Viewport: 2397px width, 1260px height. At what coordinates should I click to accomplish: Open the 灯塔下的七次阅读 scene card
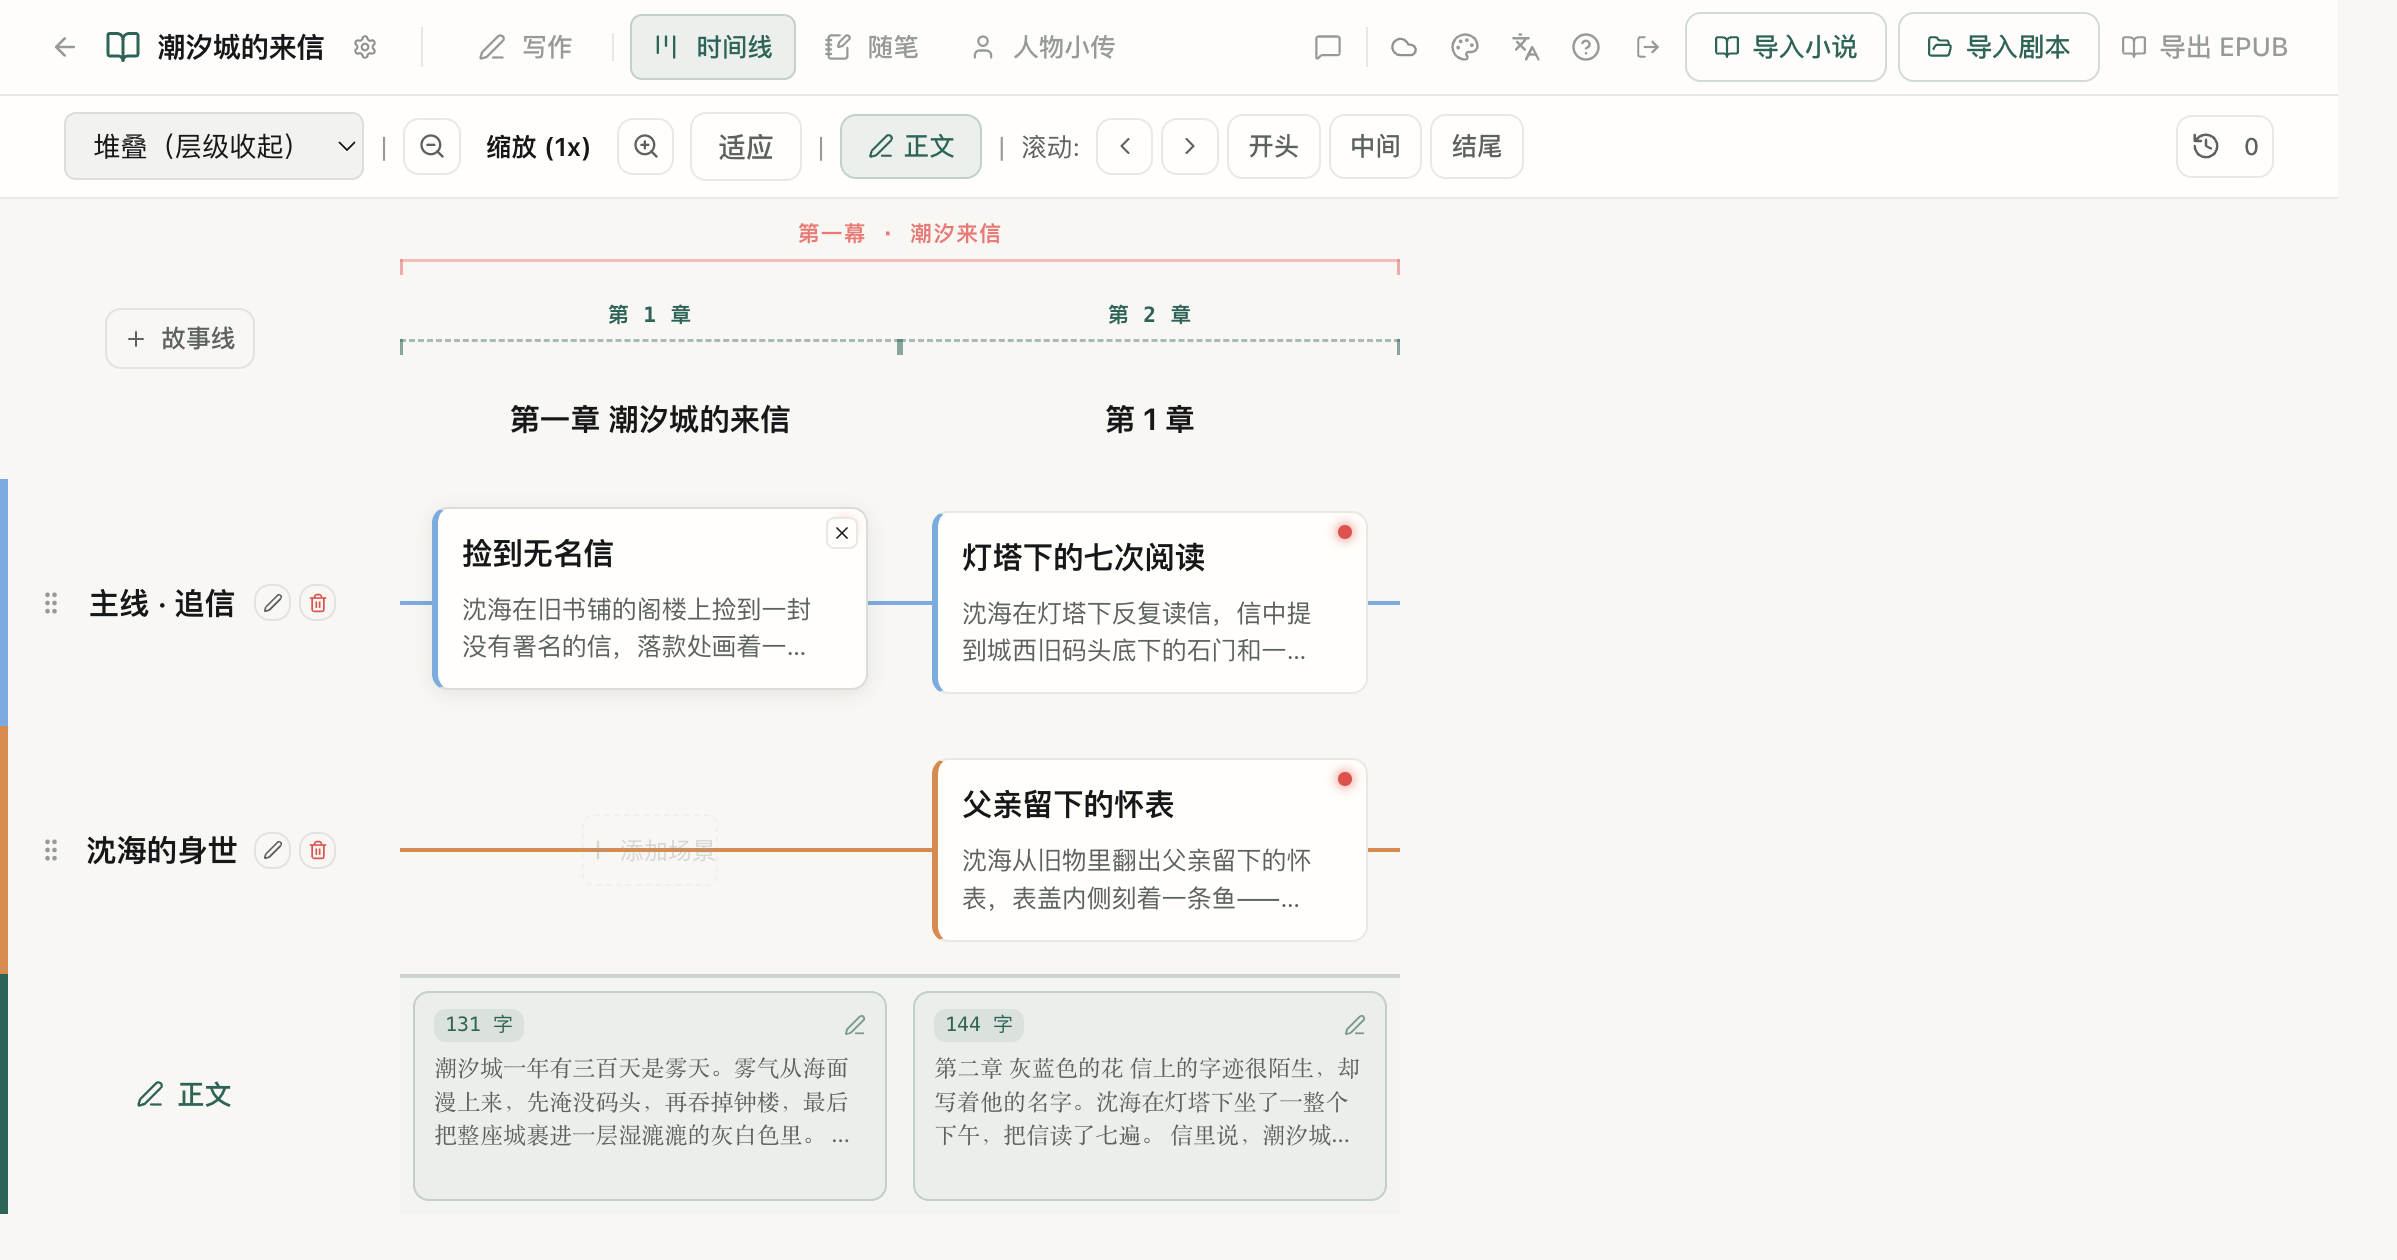coord(1149,603)
